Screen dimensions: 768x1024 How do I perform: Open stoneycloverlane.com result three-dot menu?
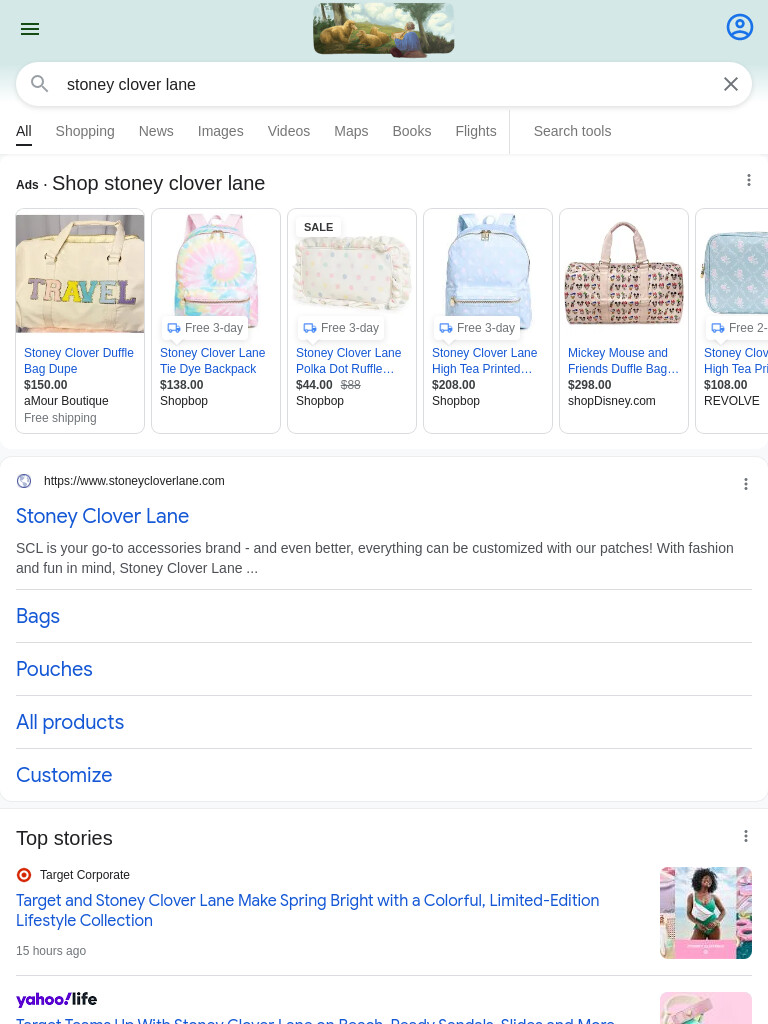point(746,484)
